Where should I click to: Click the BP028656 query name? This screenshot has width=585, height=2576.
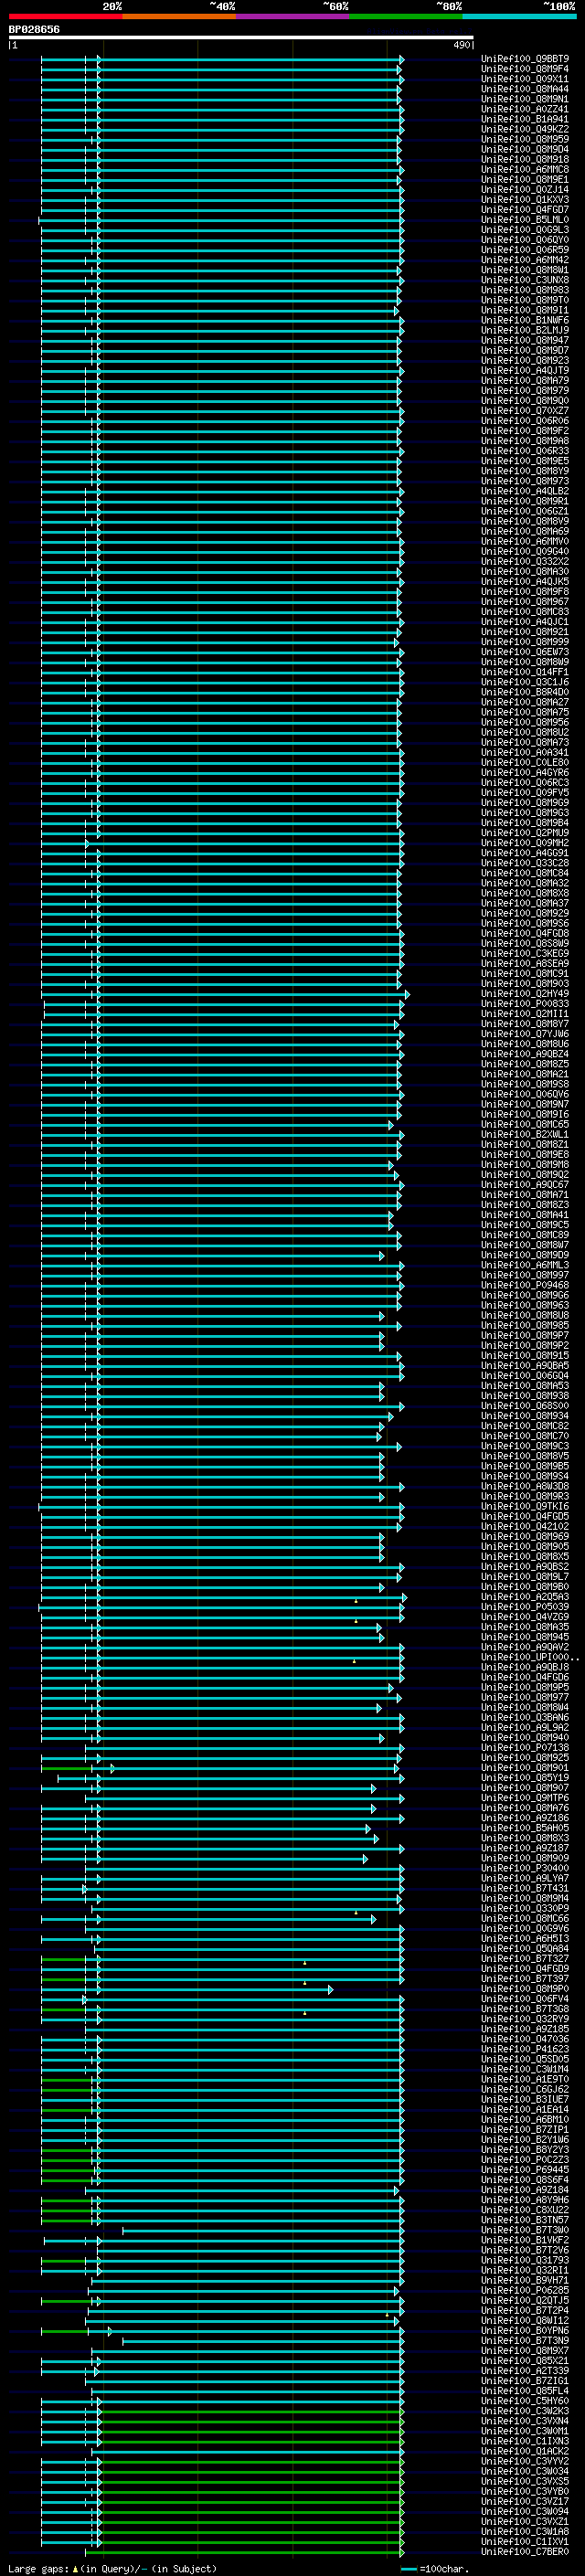(34, 29)
